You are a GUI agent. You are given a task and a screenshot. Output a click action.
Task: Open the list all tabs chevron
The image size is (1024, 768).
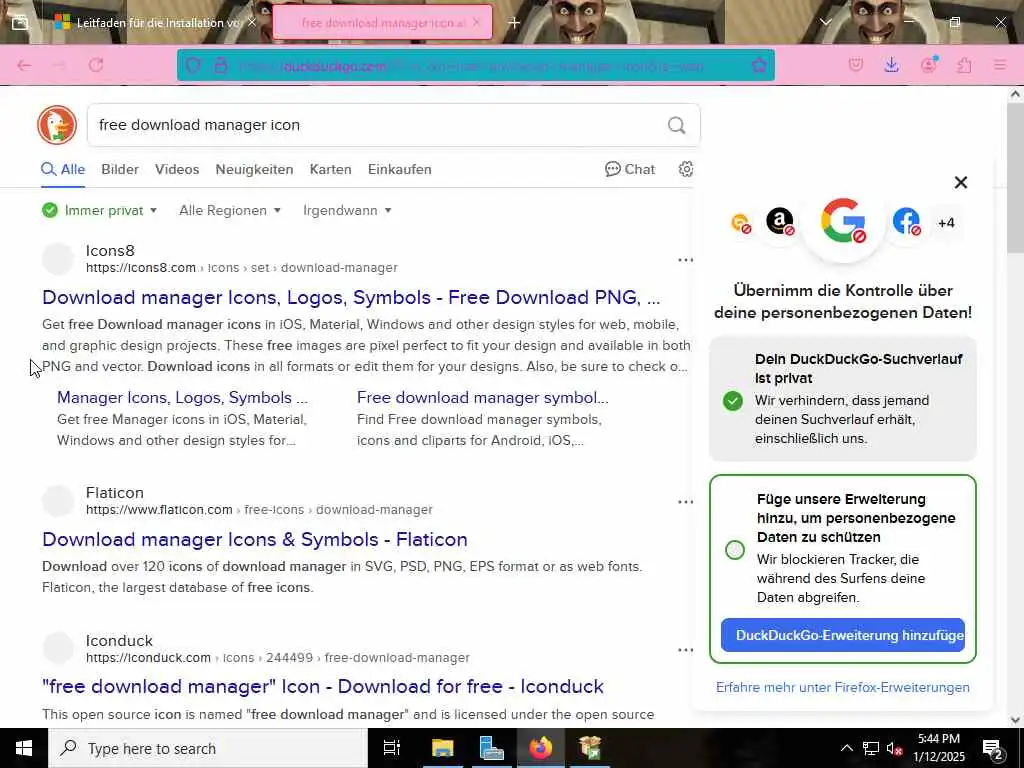click(x=825, y=22)
